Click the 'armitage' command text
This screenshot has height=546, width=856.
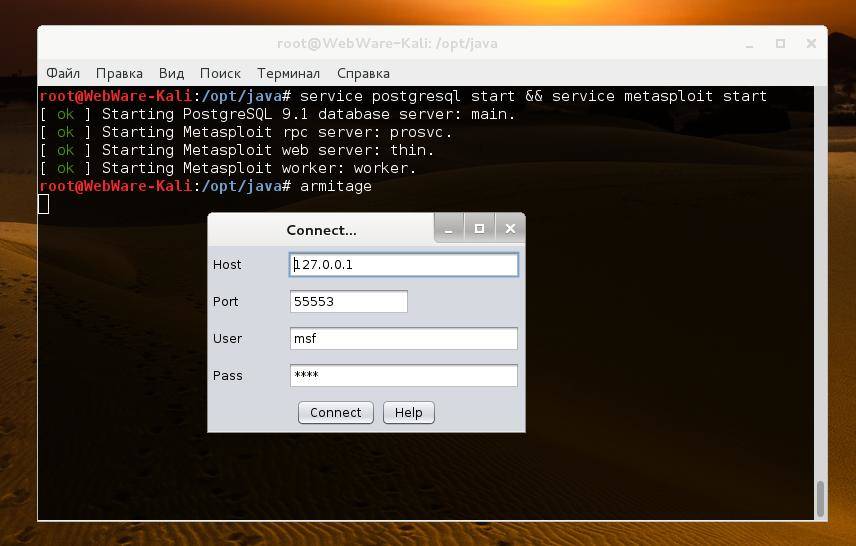pos(336,186)
